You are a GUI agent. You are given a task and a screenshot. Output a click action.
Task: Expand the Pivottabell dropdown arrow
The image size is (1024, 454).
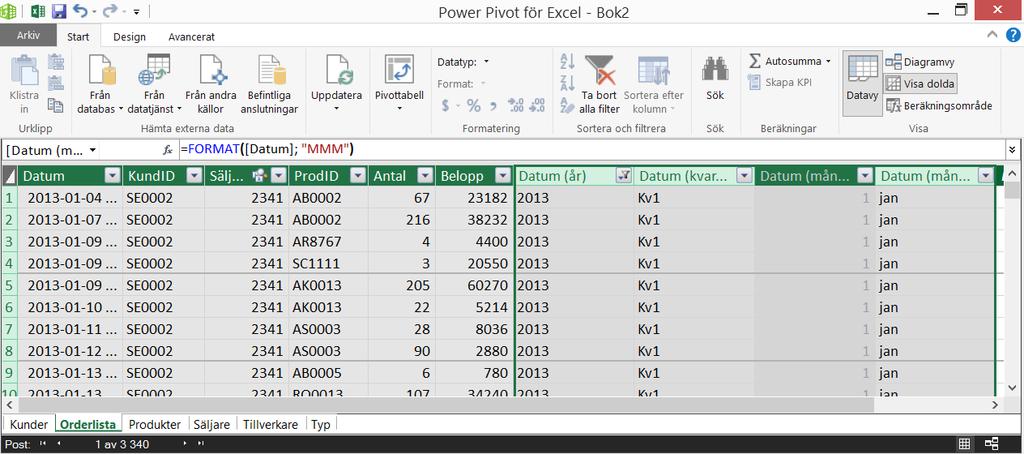399,108
